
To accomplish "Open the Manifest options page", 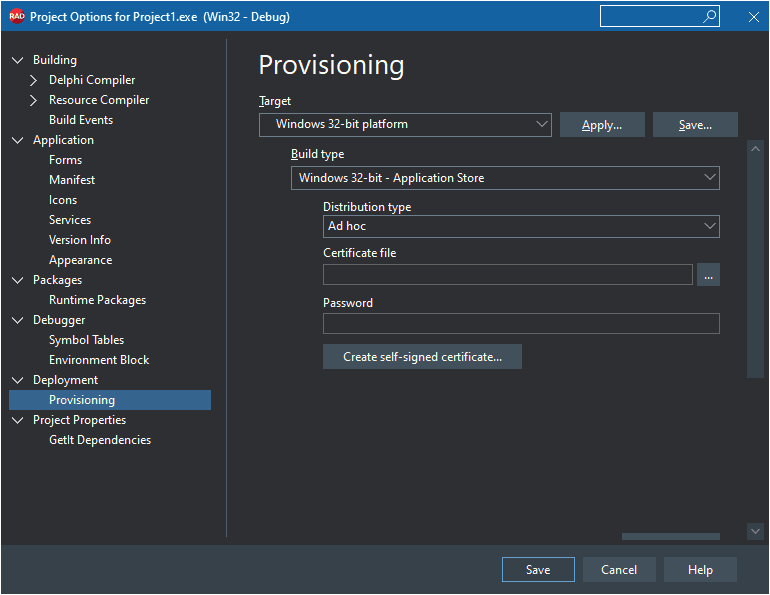I will tap(72, 180).
